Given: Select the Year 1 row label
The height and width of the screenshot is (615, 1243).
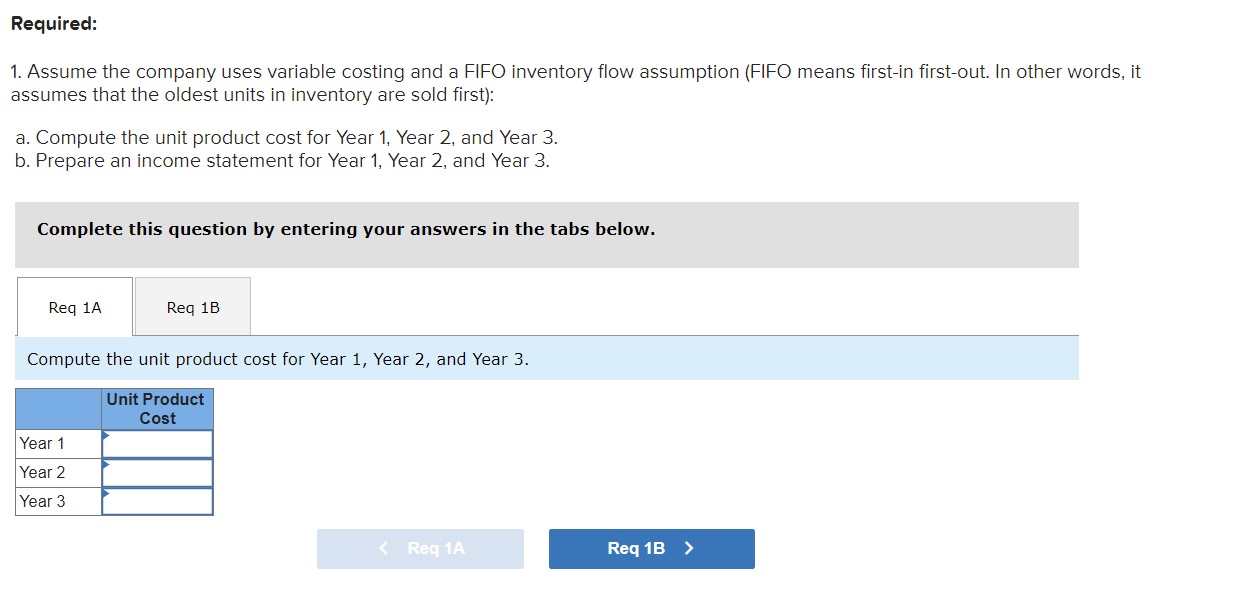Looking at the screenshot, I should [x=40, y=442].
